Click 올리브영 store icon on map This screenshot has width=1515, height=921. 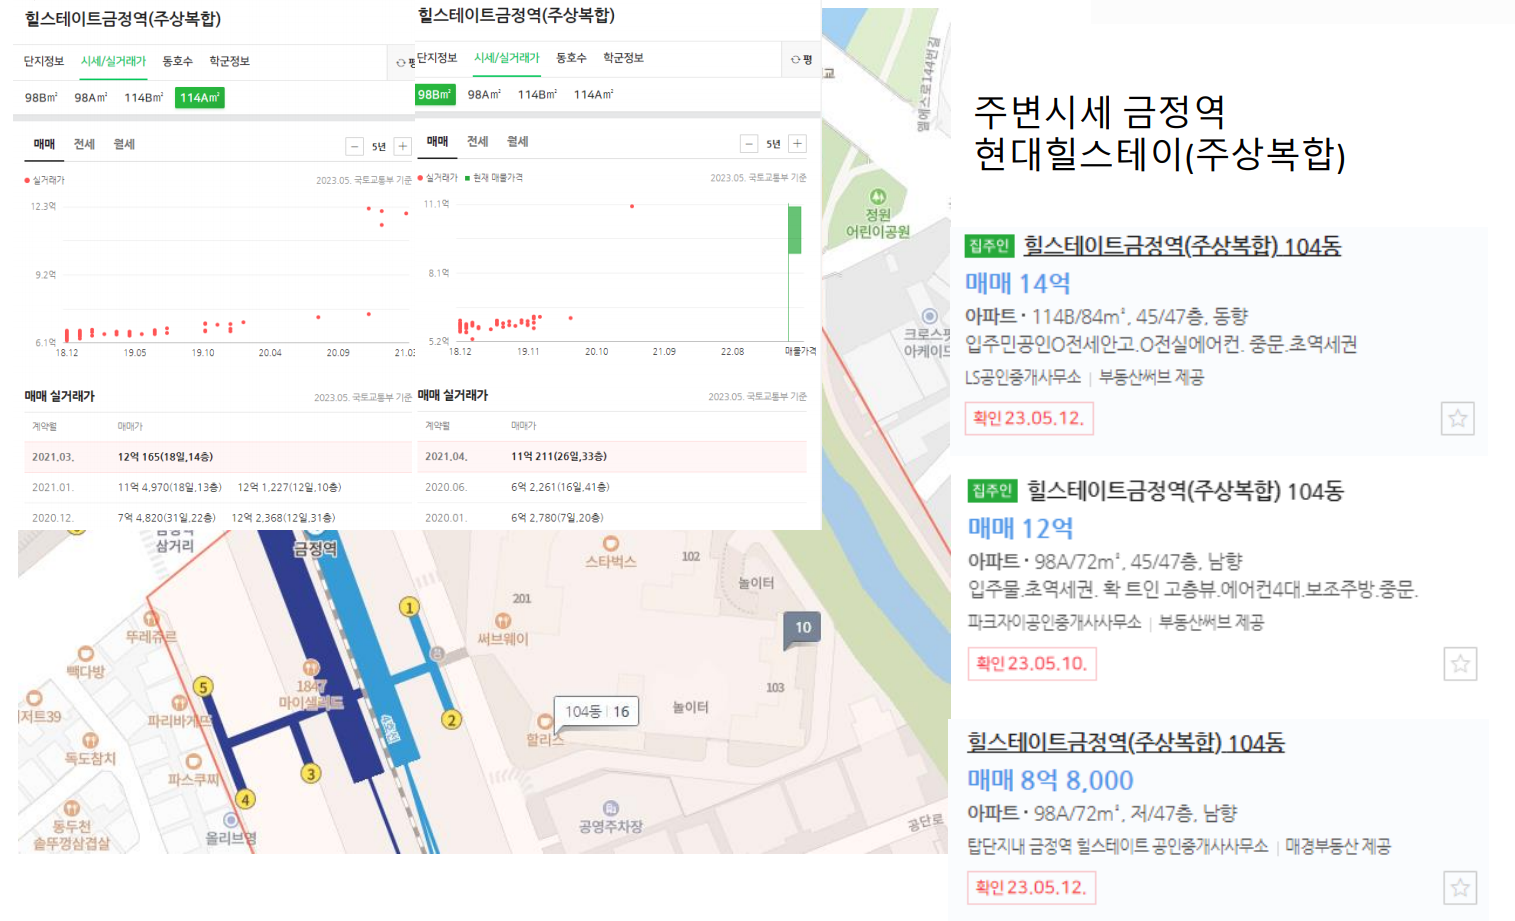pos(231,820)
